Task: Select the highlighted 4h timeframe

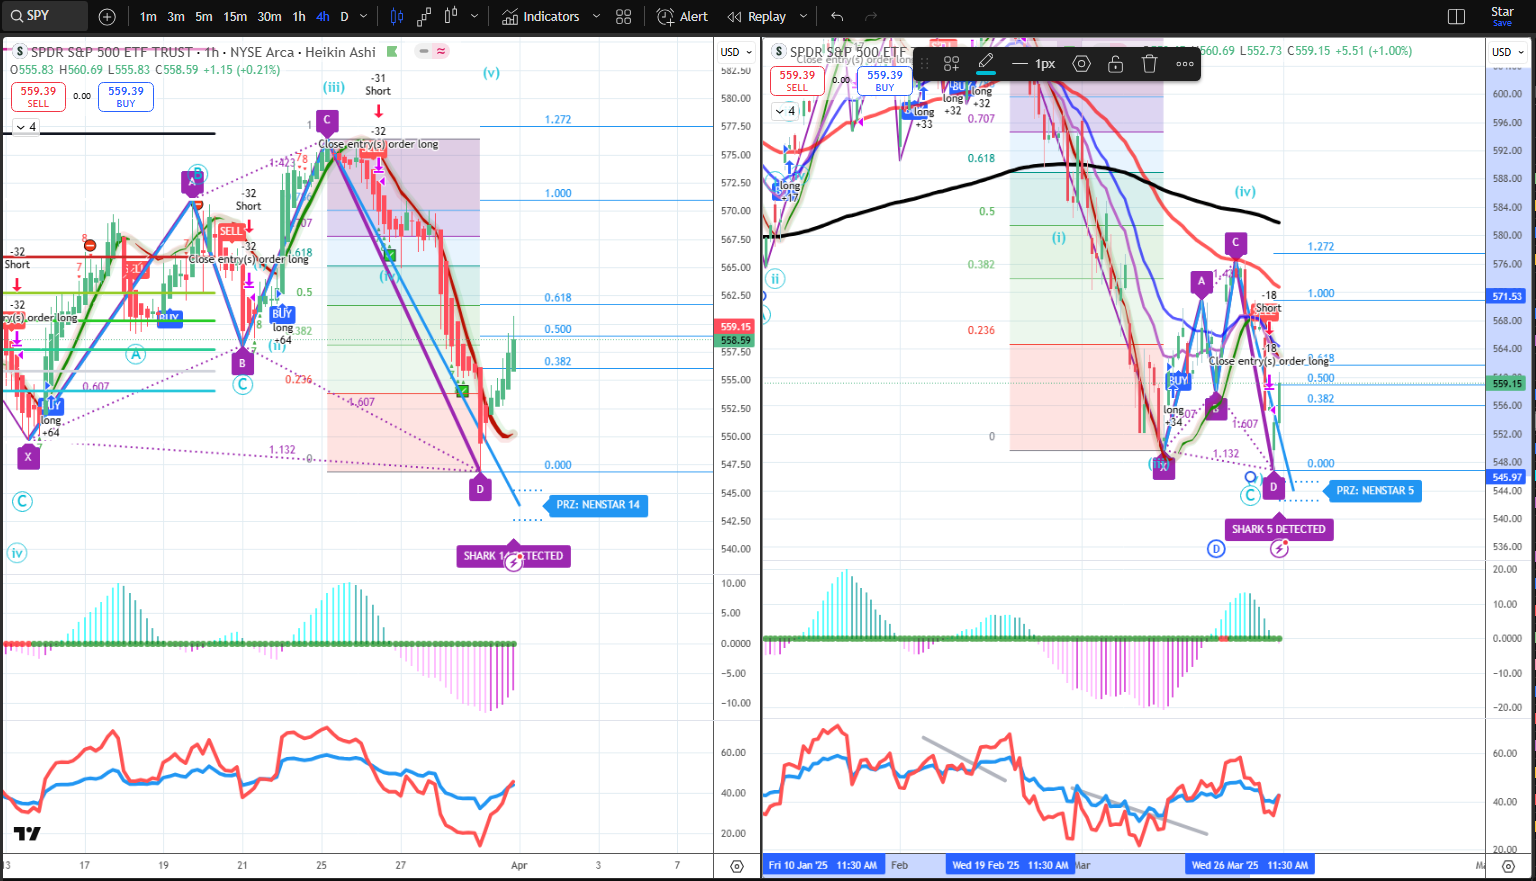Action: click(323, 16)
